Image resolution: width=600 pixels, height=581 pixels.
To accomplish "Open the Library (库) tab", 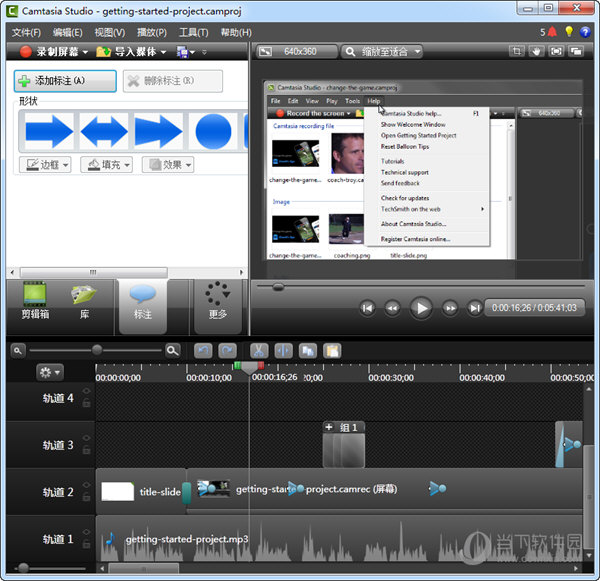I will coord(84,301).
